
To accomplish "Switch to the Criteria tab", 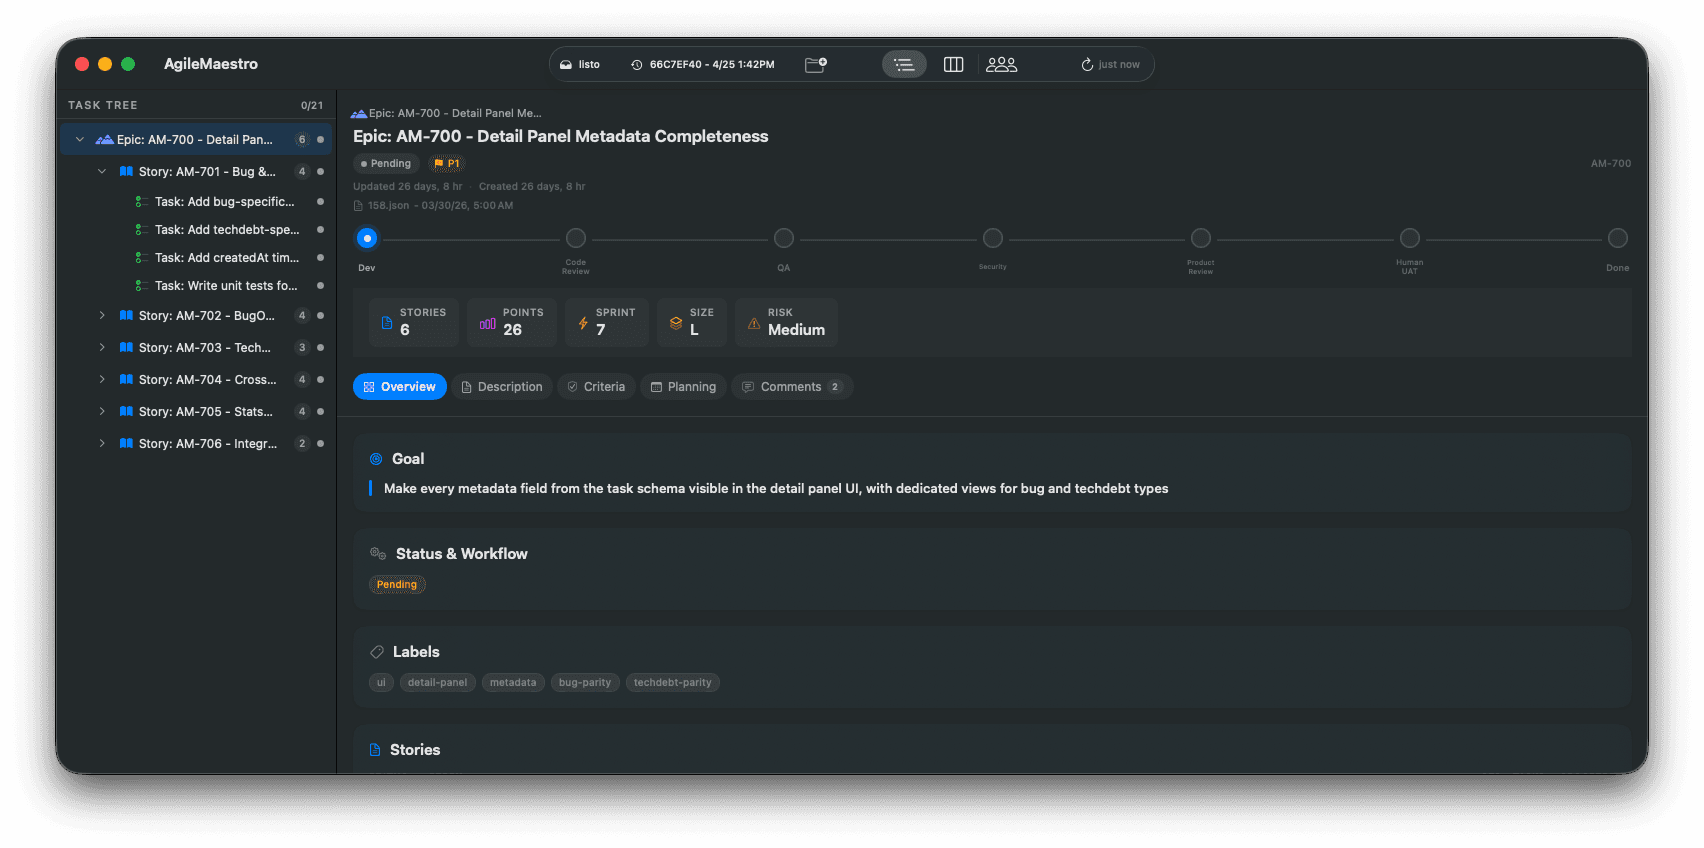I will (597, 387).
